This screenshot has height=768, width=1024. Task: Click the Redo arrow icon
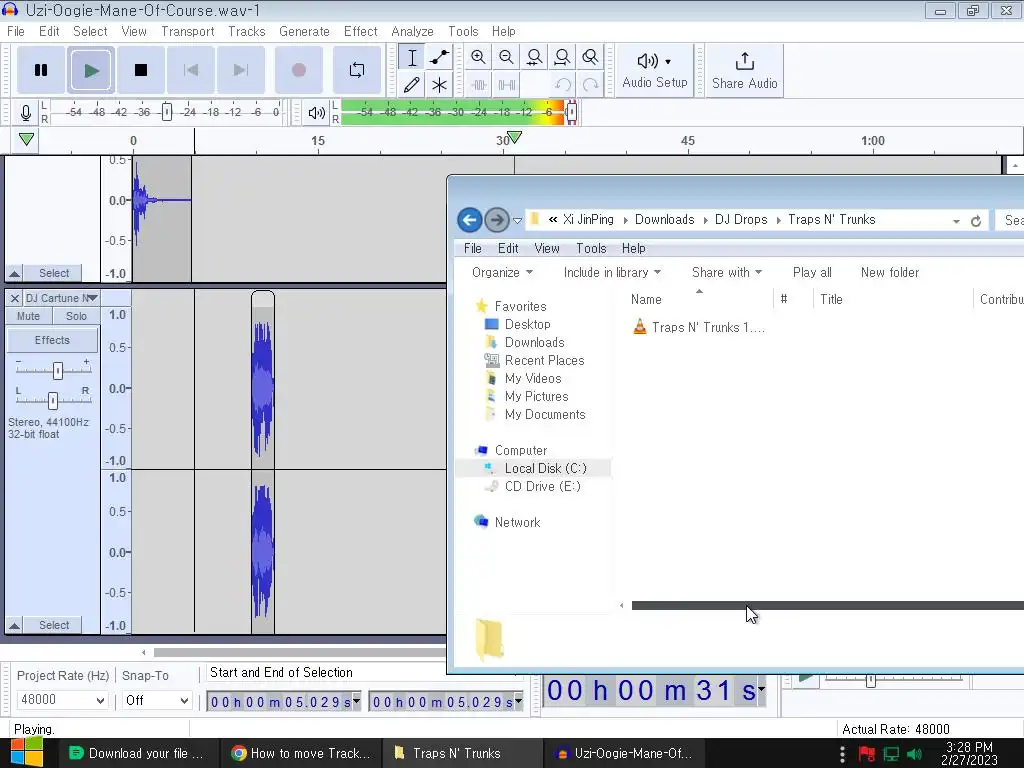click(590, 85)
